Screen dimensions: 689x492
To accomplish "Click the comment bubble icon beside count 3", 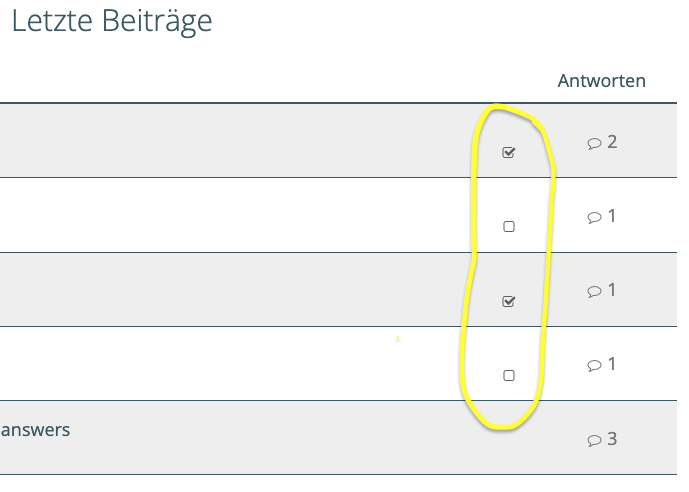I will [594, 440].
